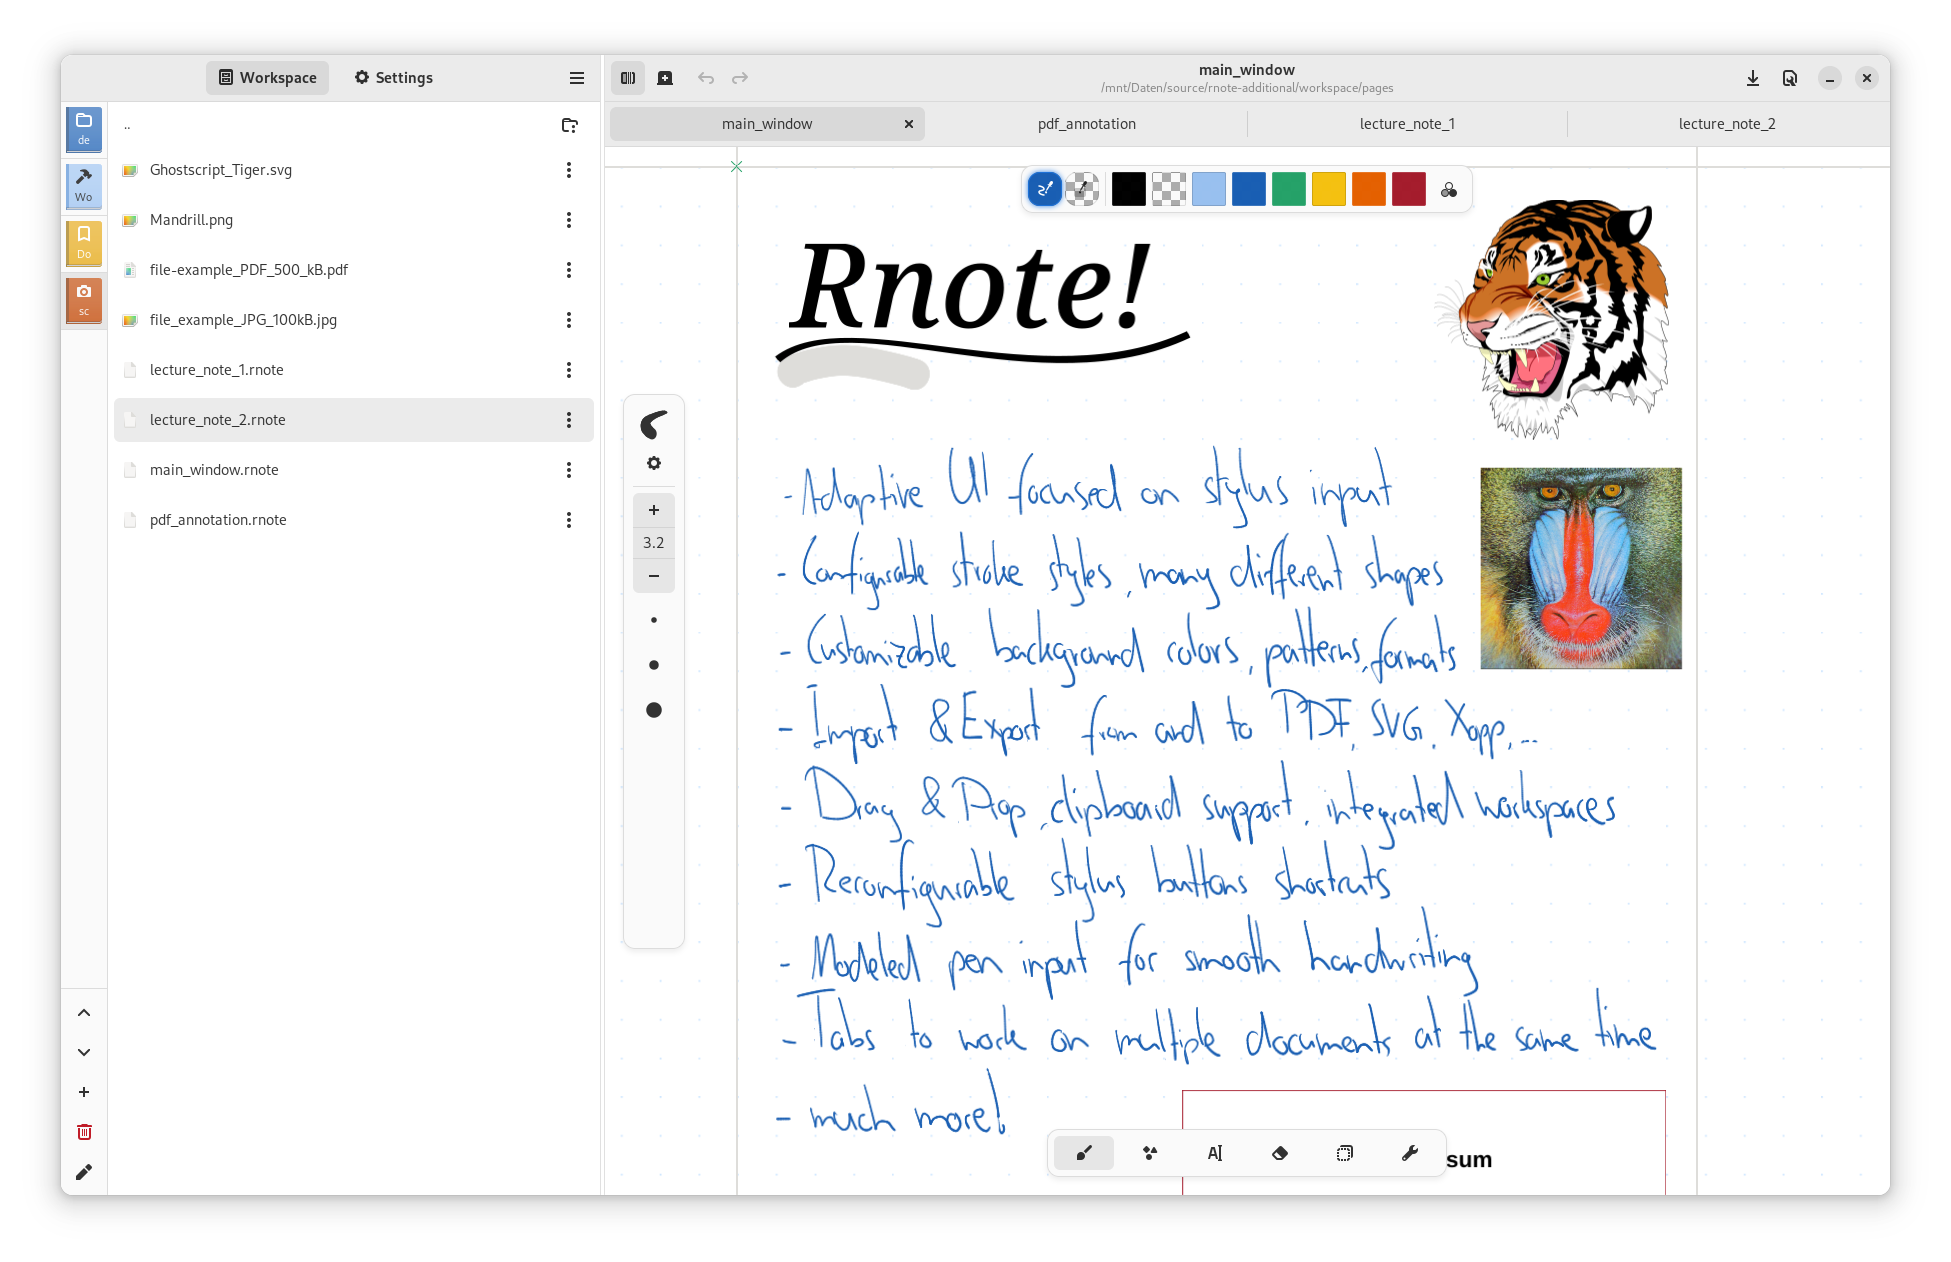Switch to the lecture_note_2 tab
1951x1262 pixels.
(1726, 124)
